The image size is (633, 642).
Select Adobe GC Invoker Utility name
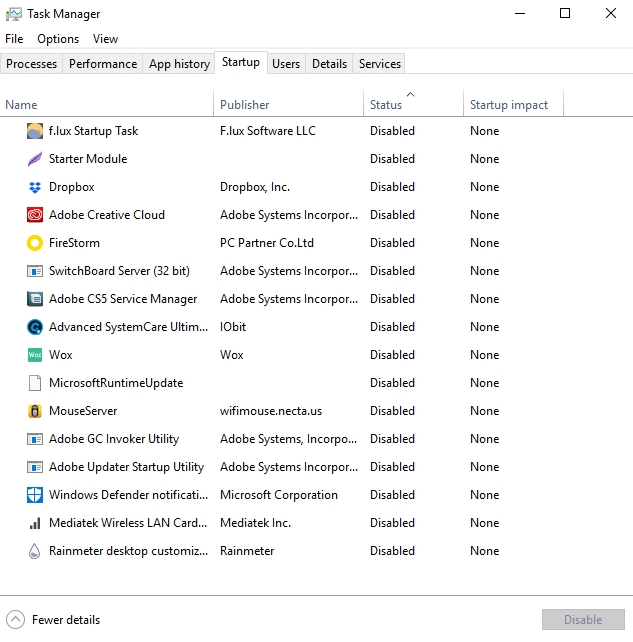point(114,439)
